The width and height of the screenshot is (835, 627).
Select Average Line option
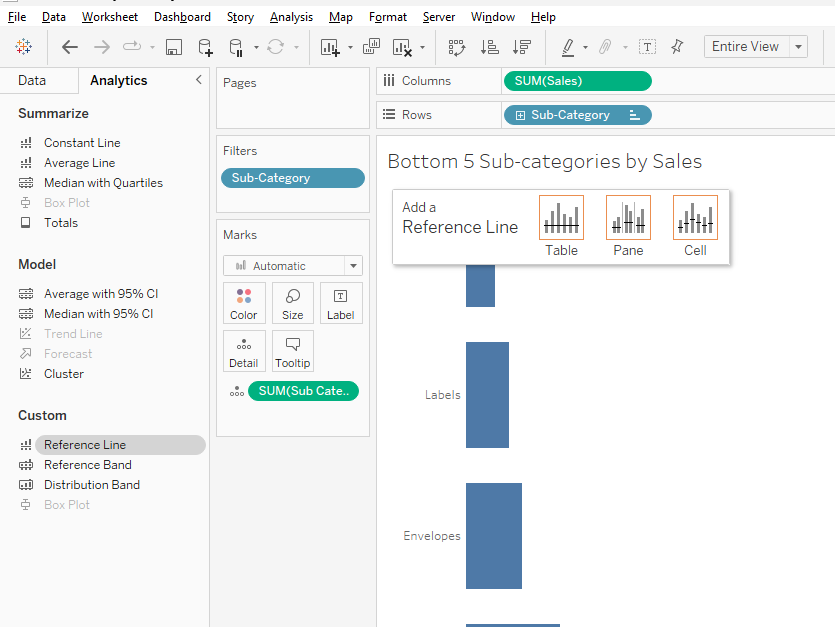tap(79, 163)
